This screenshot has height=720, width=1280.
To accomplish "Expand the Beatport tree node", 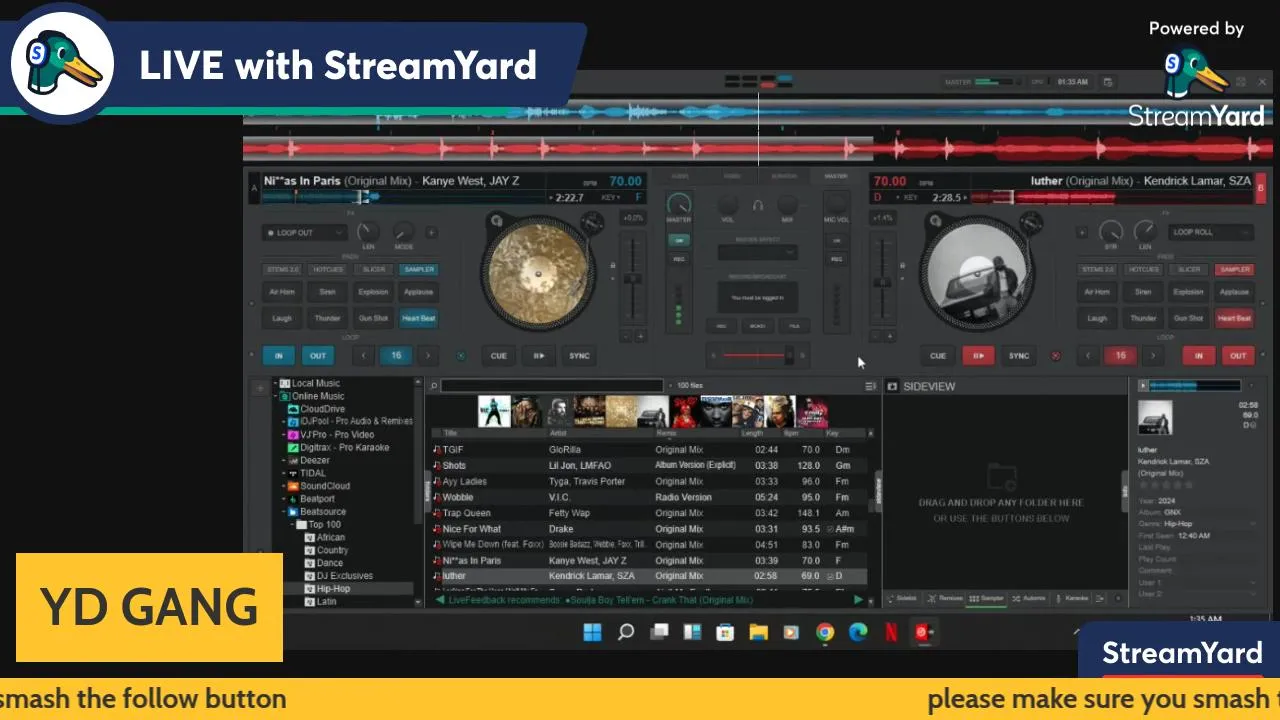I will [x=283, y=499].
